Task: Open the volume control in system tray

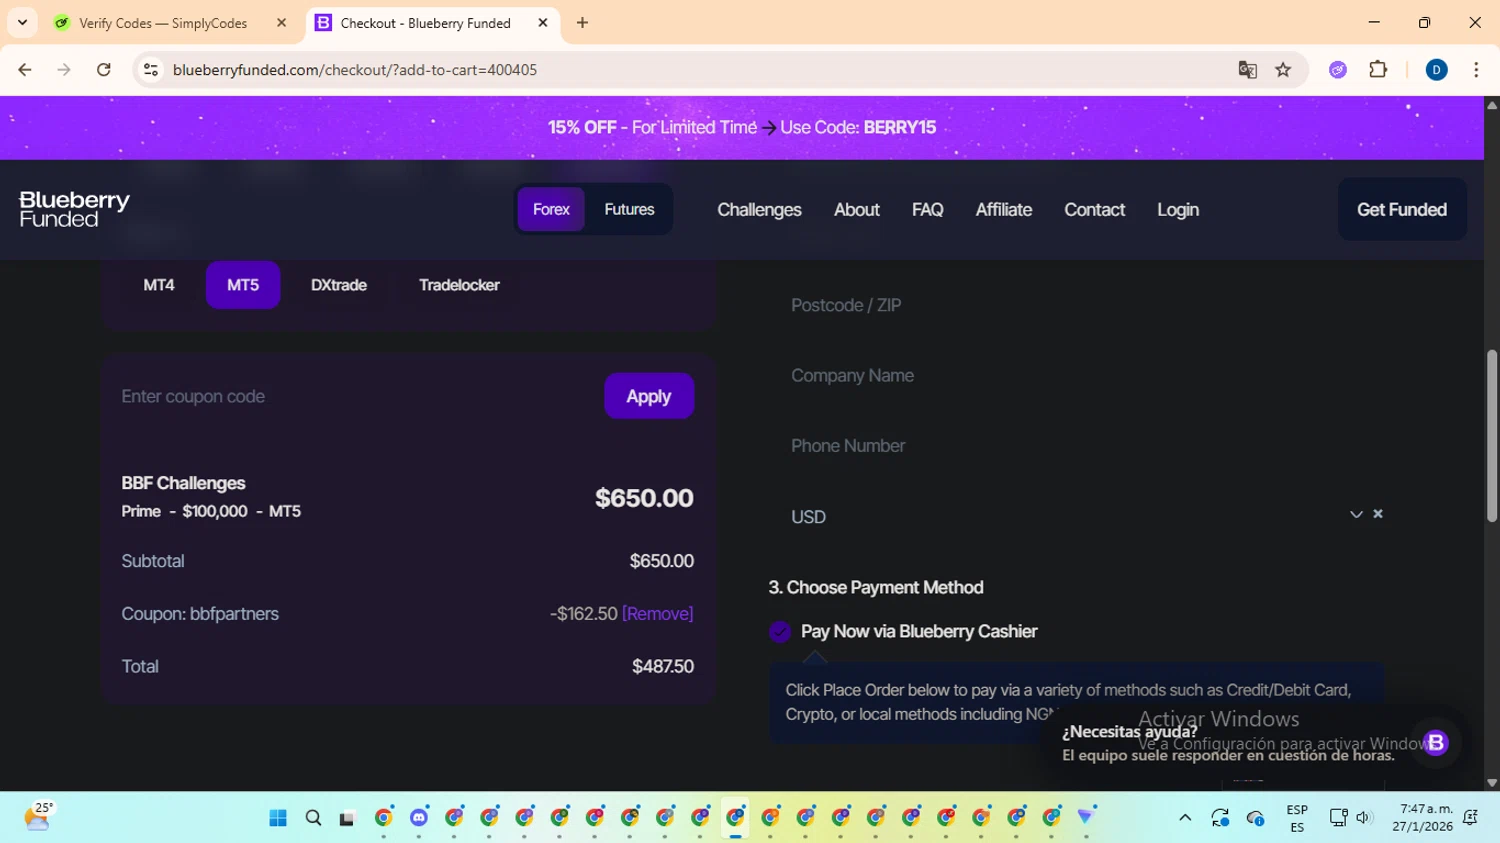Action: click(1364, 818)
